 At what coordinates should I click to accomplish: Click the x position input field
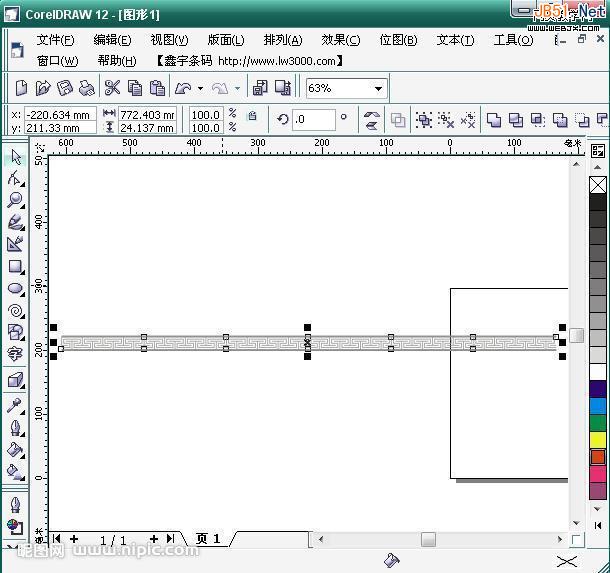60,115
